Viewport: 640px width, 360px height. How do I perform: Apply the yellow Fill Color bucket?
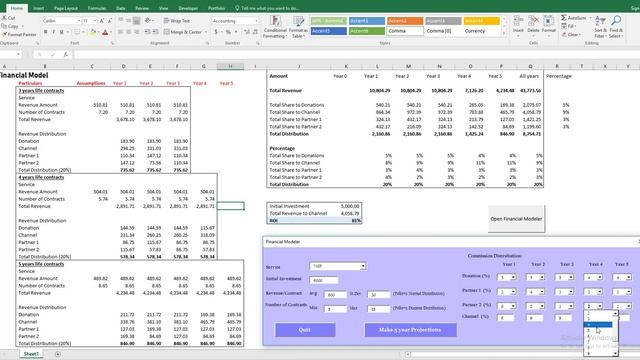pos(93,32)
